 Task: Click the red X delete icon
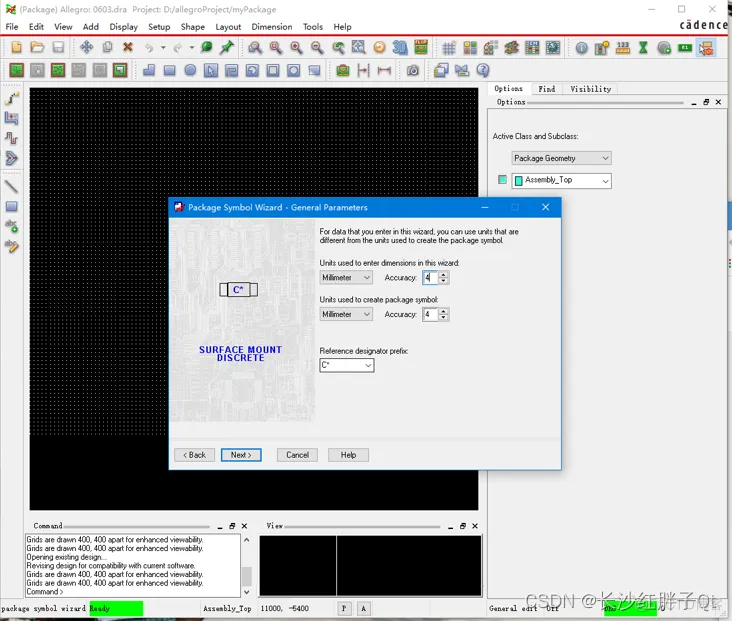(127, 47)
